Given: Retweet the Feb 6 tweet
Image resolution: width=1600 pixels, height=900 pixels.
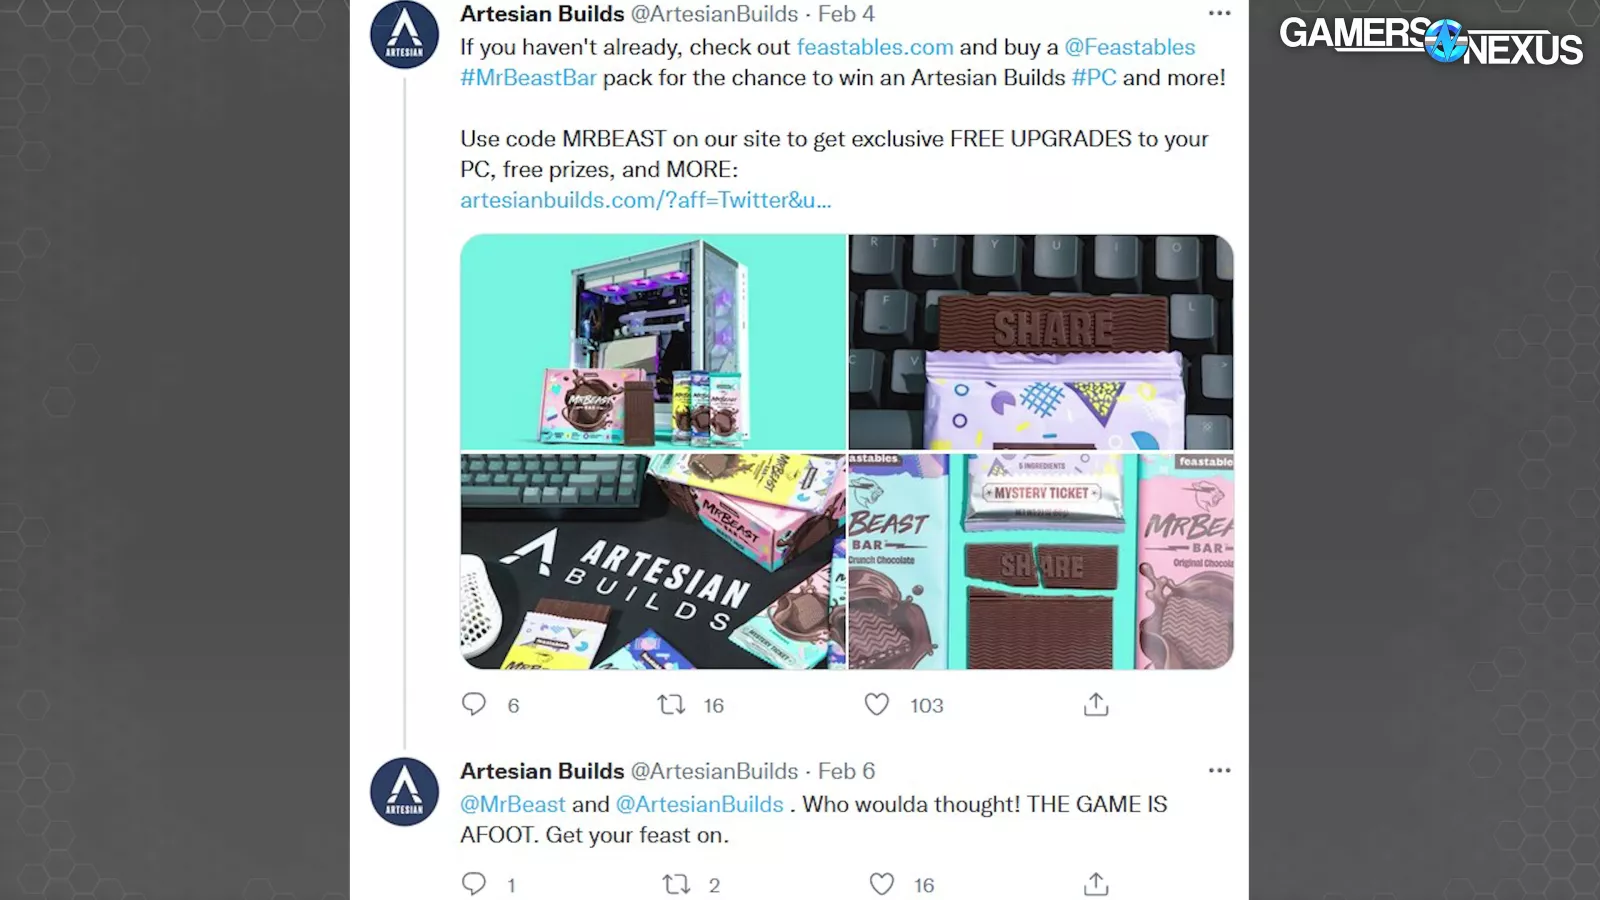Looking at the screenshot, I should pos(677,884).
